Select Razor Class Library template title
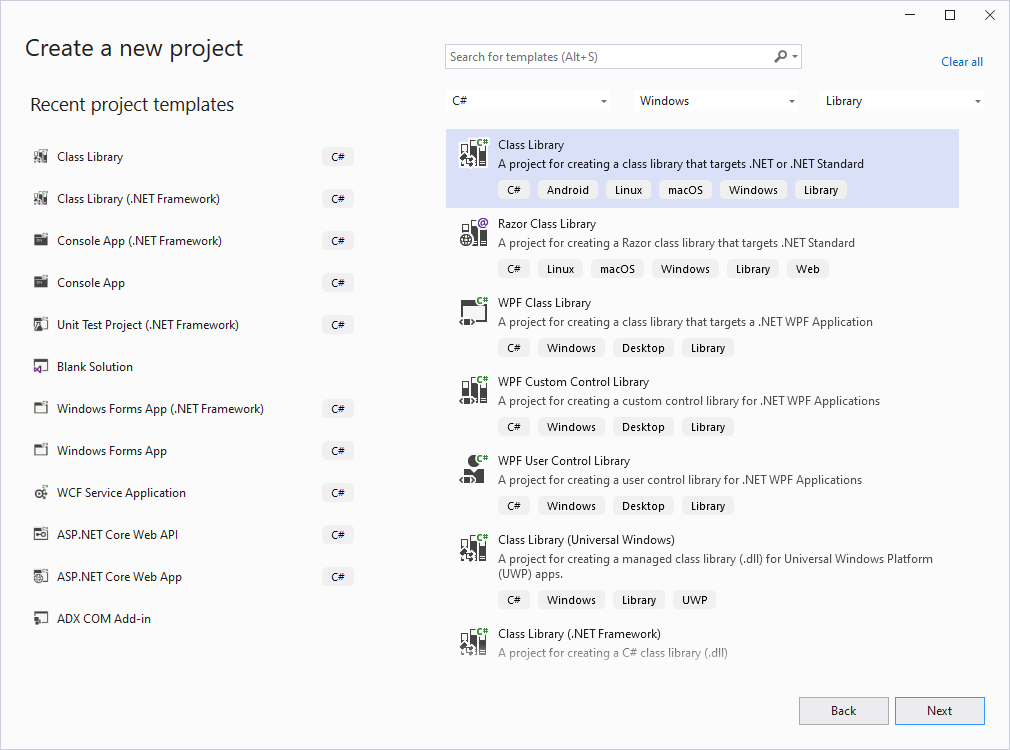 tap(547, 224)
